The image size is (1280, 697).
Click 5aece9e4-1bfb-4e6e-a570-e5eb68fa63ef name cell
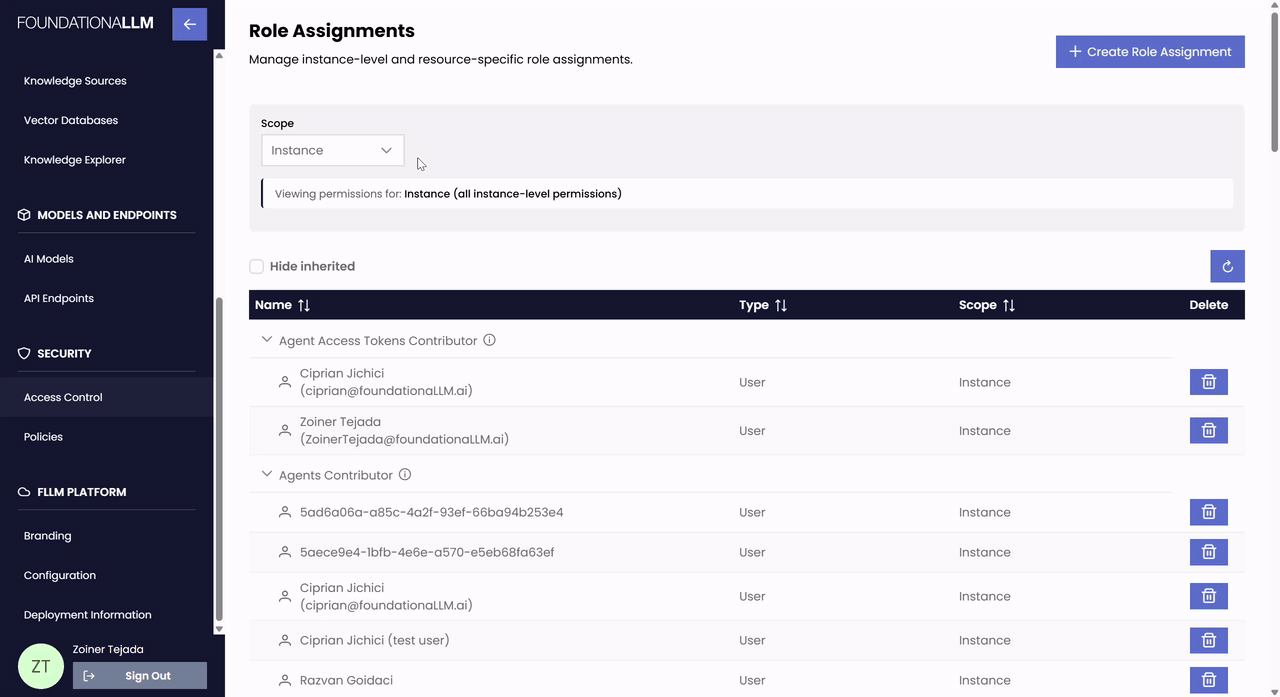(427, 552)
